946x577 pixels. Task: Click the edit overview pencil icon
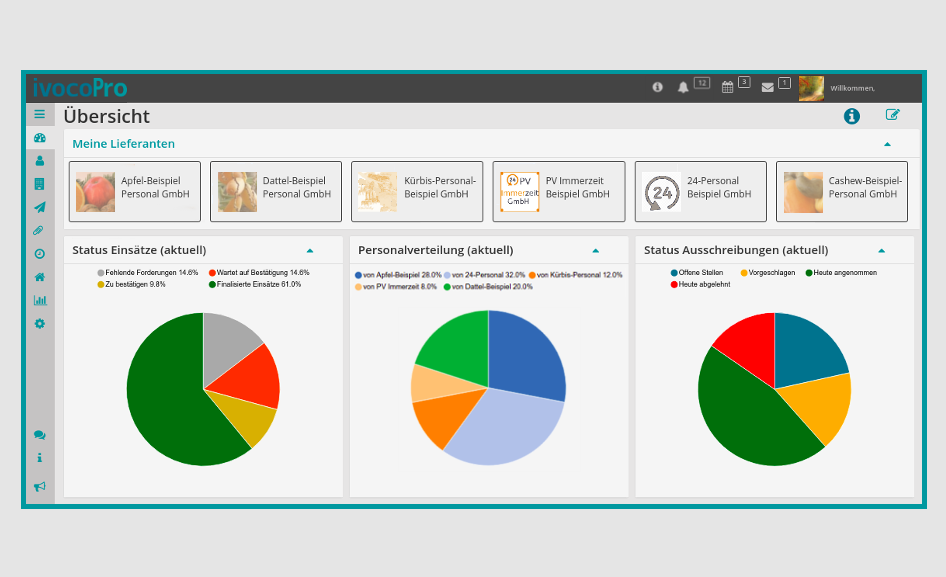tap(892, 115)
